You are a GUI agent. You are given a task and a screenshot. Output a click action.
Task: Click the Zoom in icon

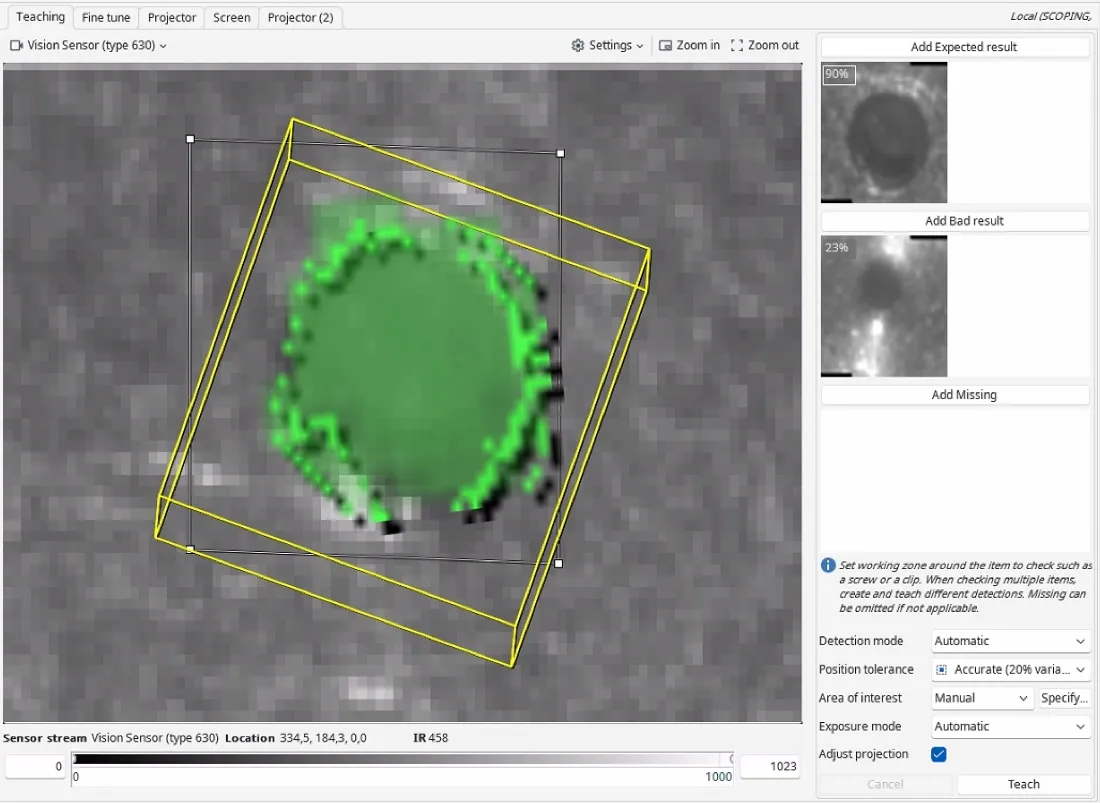coord(665,46)
